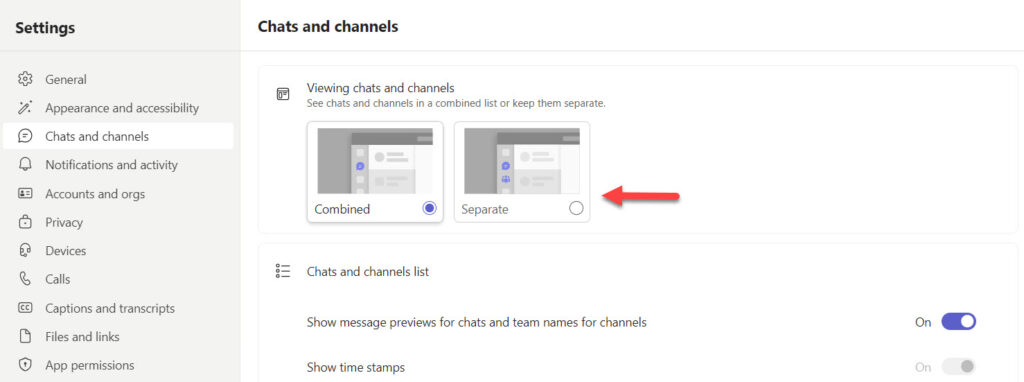Click the Settings heading

click(x=45, y=28)
